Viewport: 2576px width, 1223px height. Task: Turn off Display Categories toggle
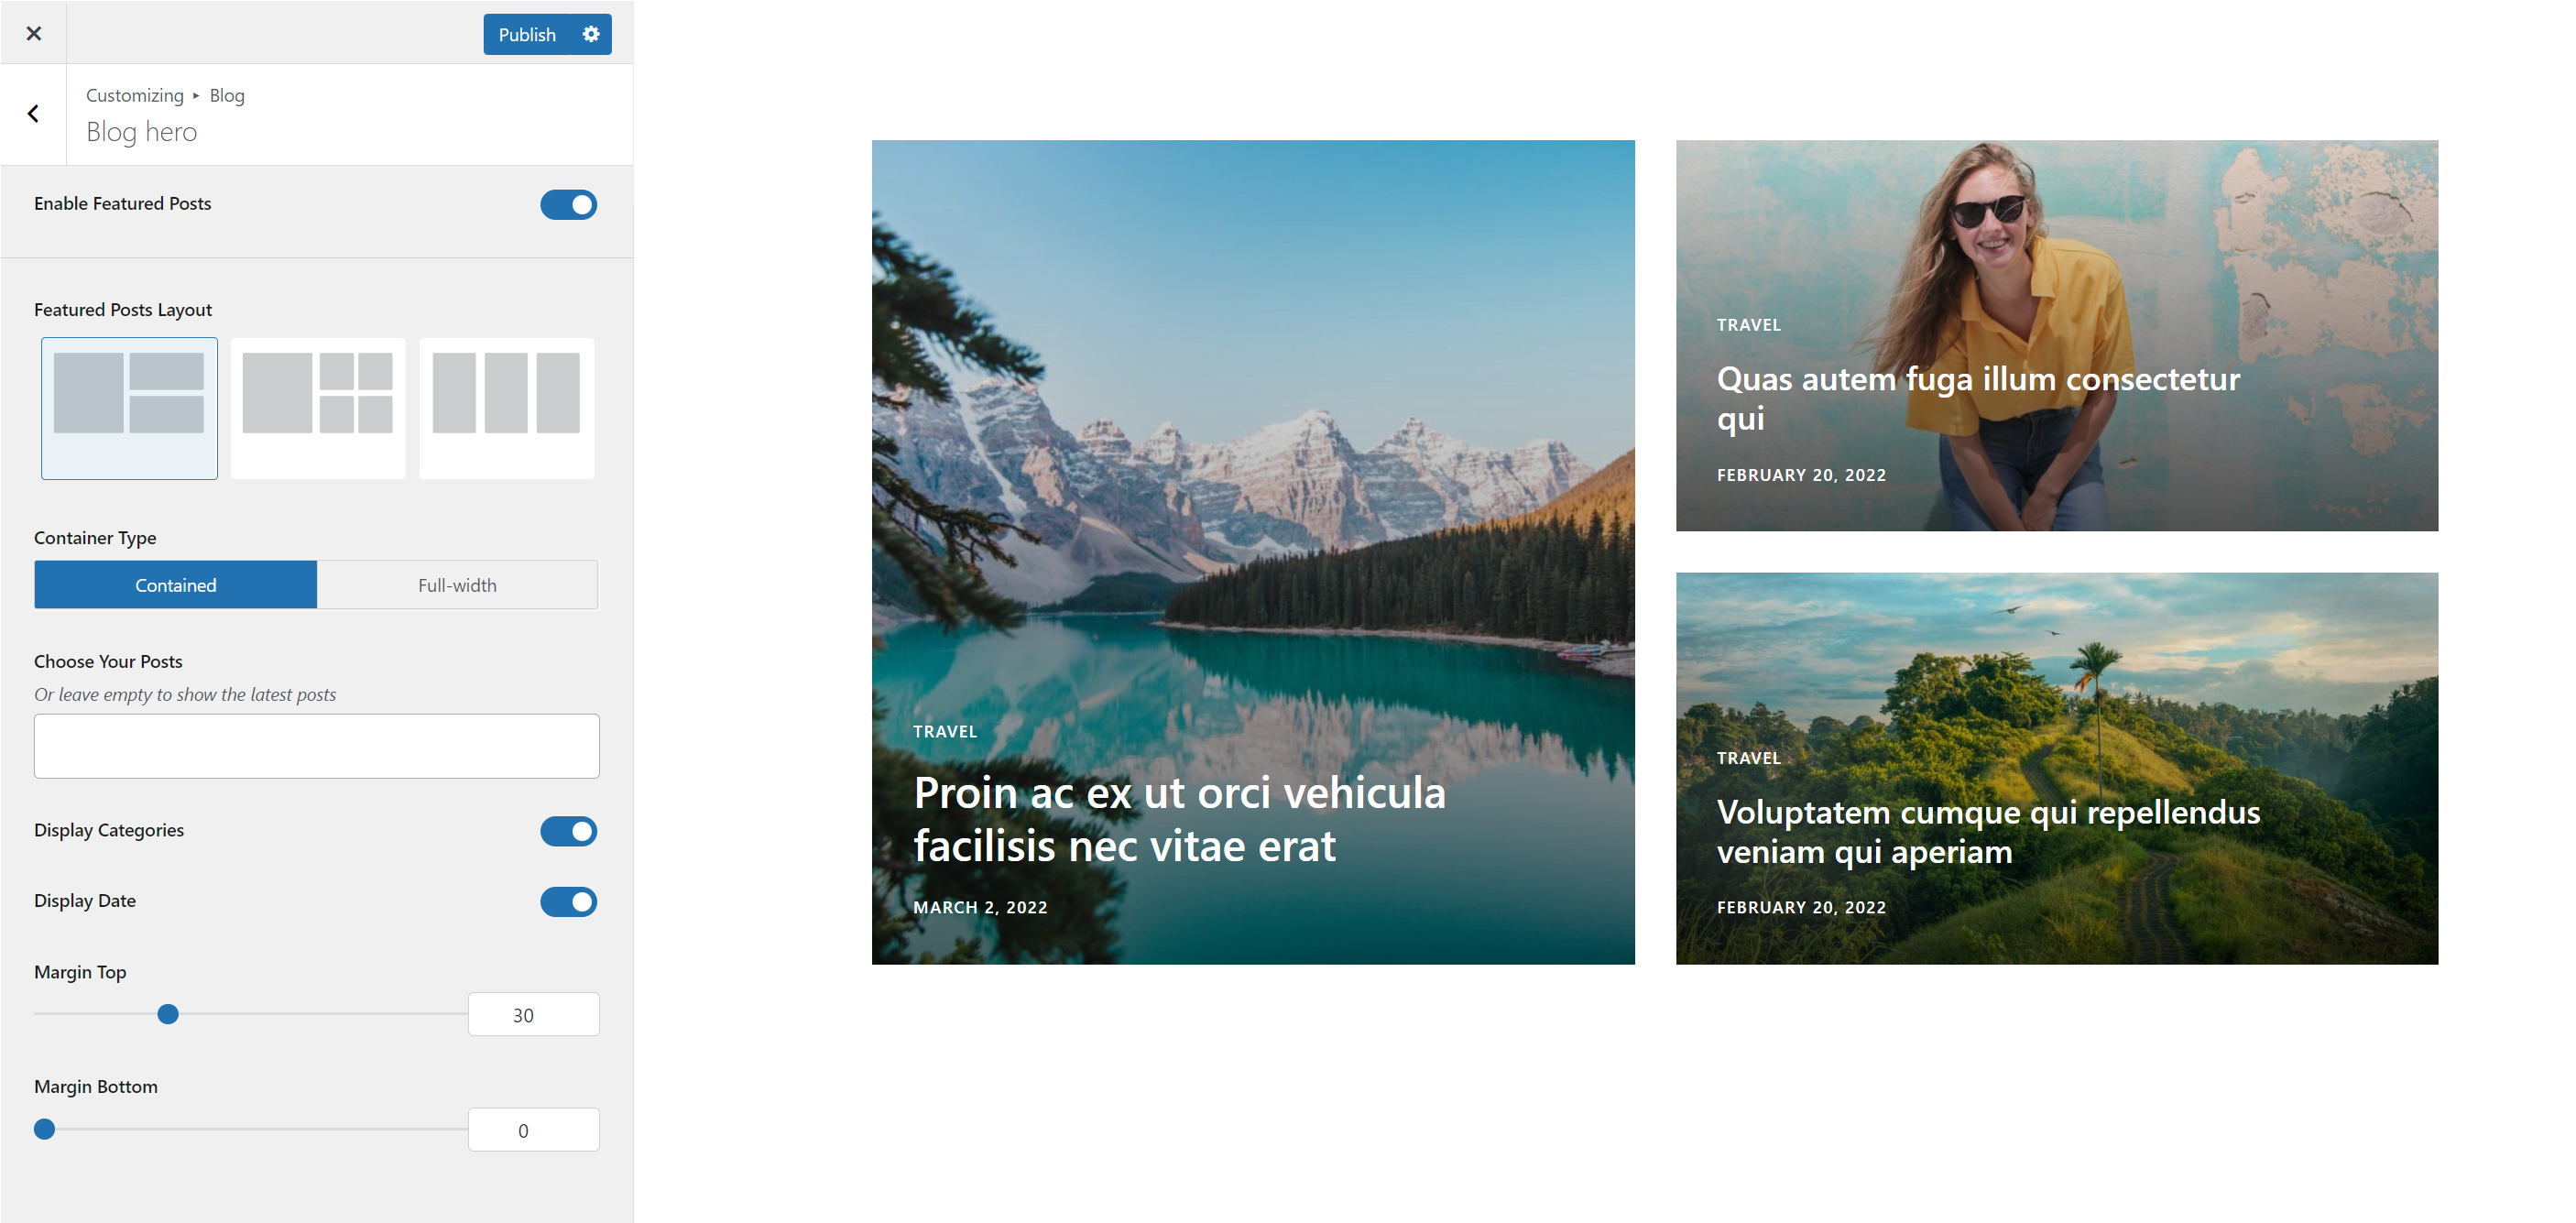pos(568,831)
